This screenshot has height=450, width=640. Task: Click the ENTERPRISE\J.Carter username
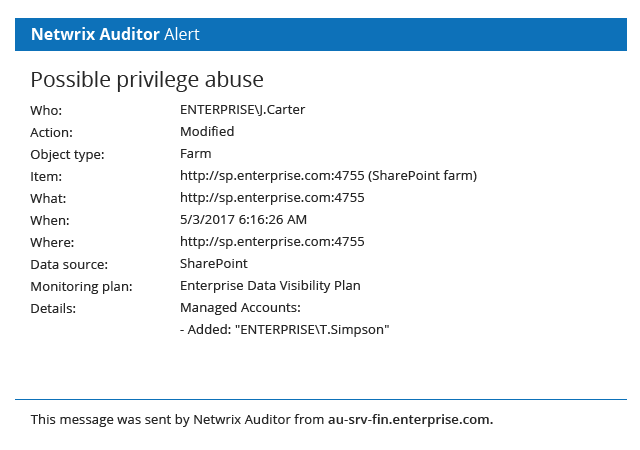(242, 110)
